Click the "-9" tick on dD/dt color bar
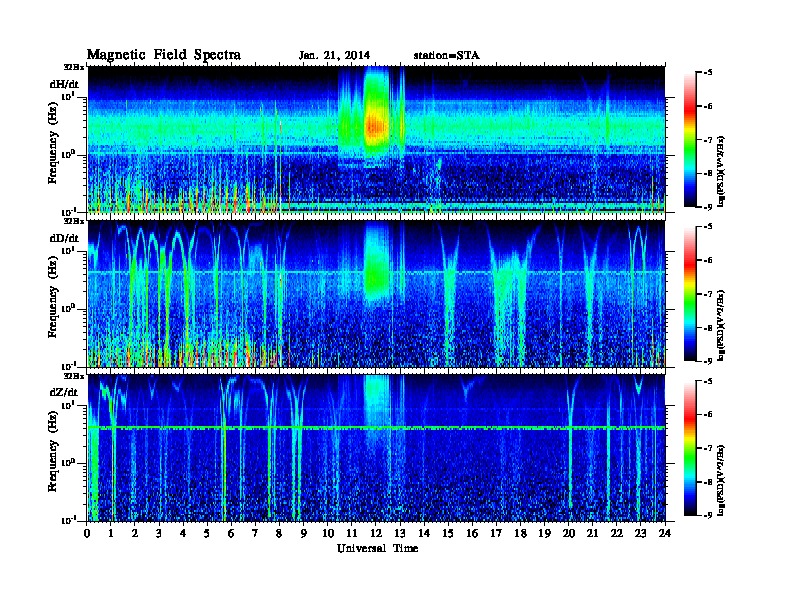Viewport: 792px width, 612px height. (x=708, y=361)
